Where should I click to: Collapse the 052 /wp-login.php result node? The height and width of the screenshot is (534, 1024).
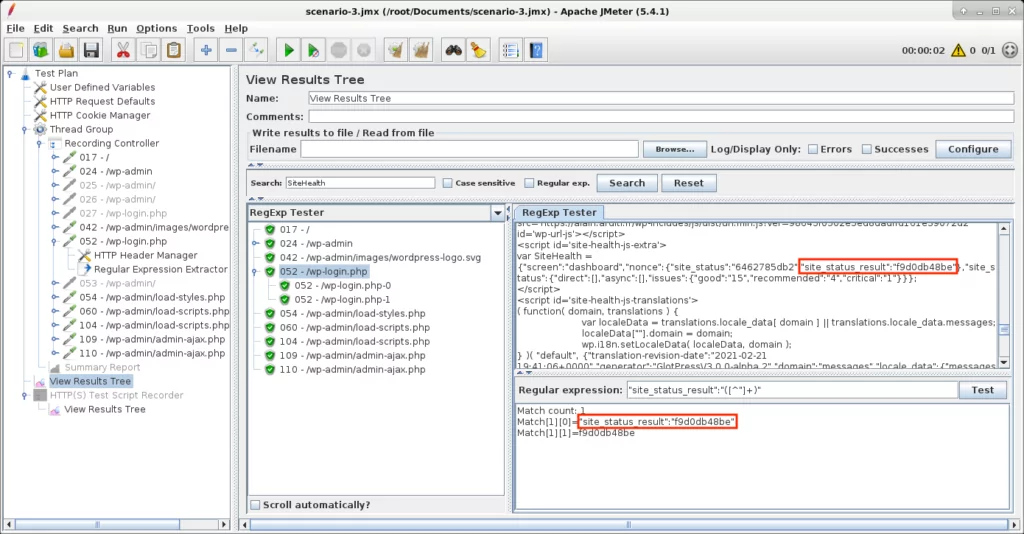257,271
